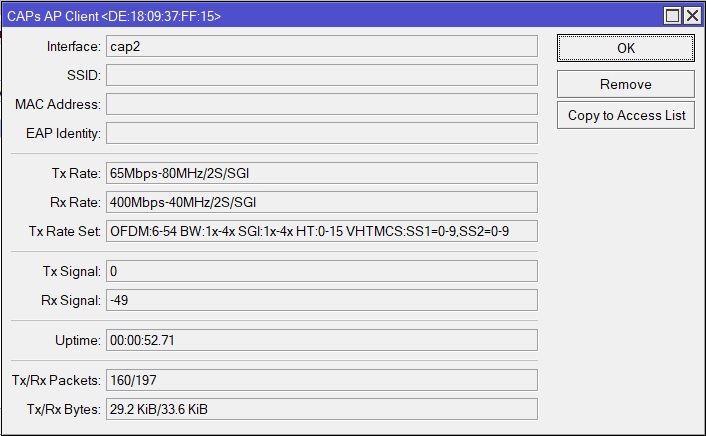
Task: Click the Tx Signal value 0
Action: tap(321, 271)
